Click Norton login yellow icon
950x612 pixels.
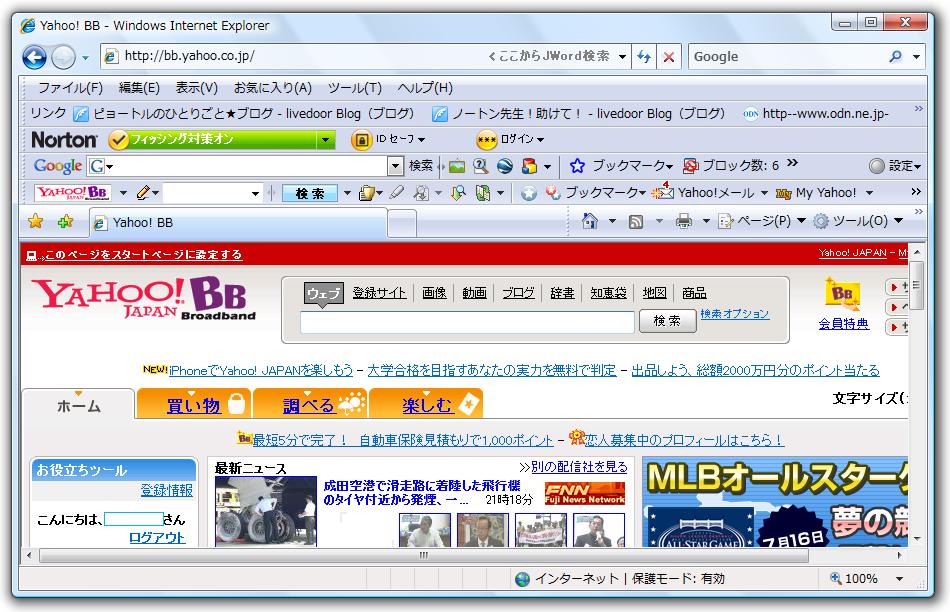click(x=486, y=140)
